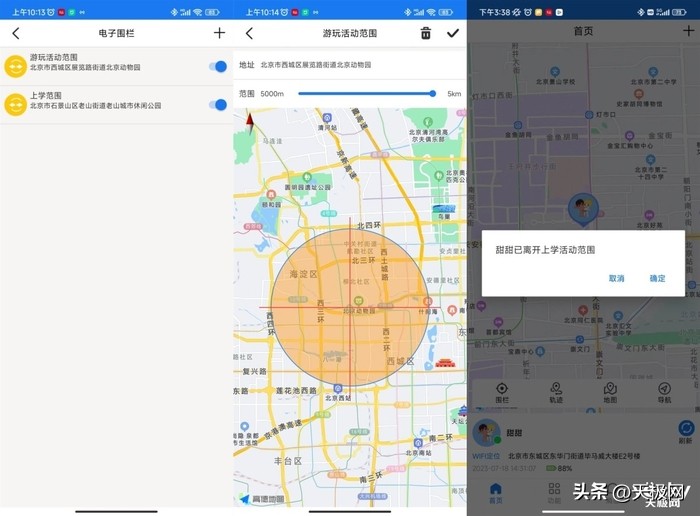This screenshot has width=700, height=516.
Task: Delete the fence with the trash icon
Action: pos(426,33)
